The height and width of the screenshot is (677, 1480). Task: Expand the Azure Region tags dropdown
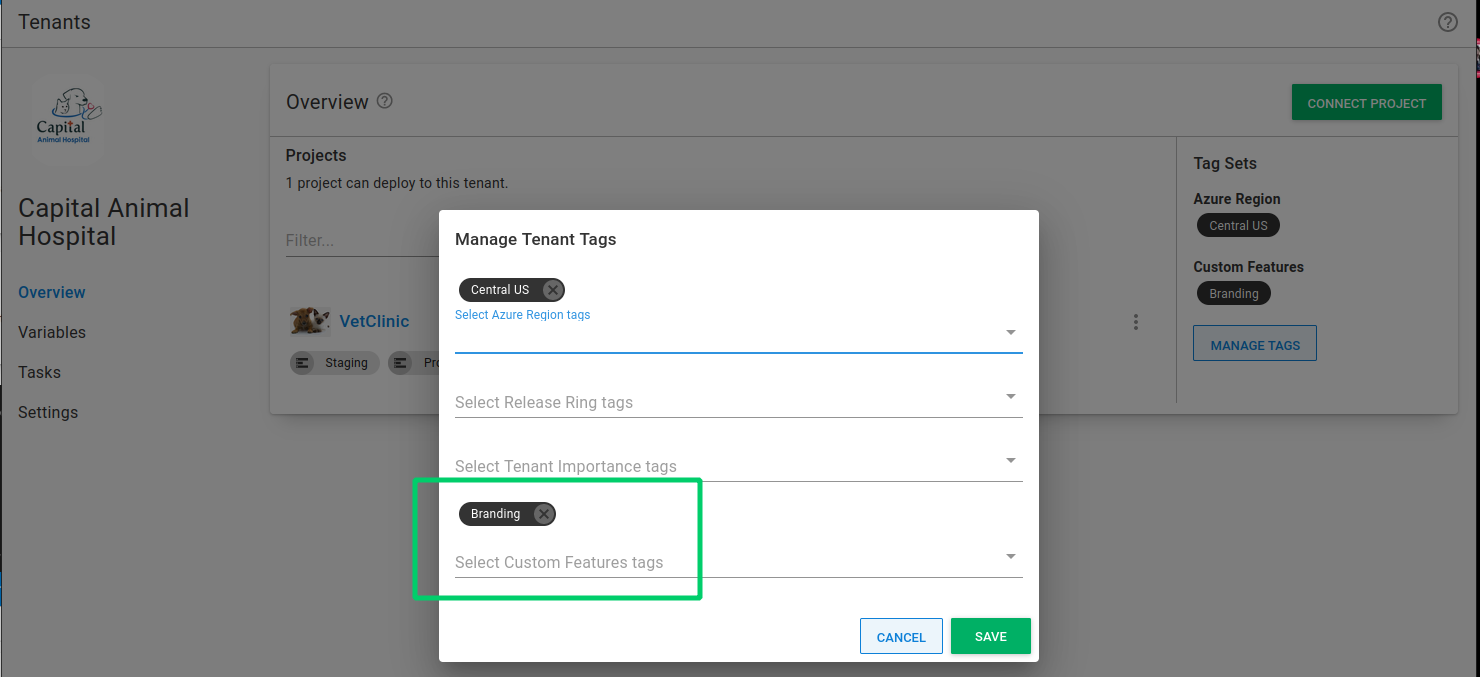[1010, 332]
